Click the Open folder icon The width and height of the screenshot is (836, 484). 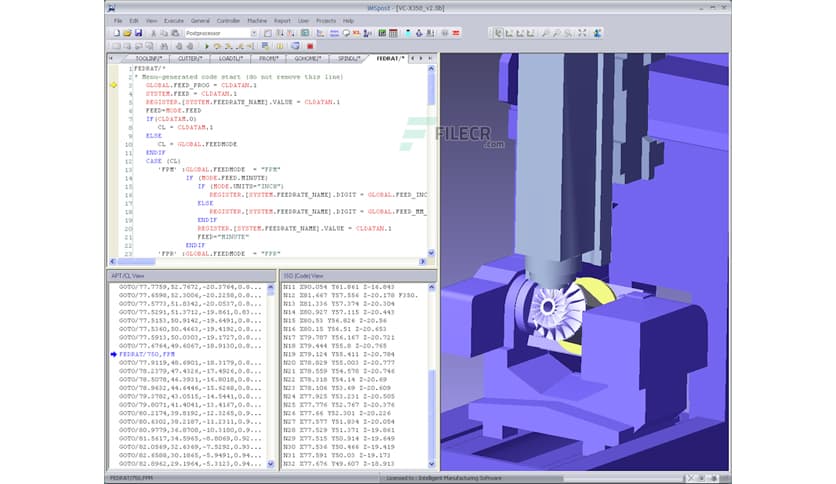tap(127, 33)
